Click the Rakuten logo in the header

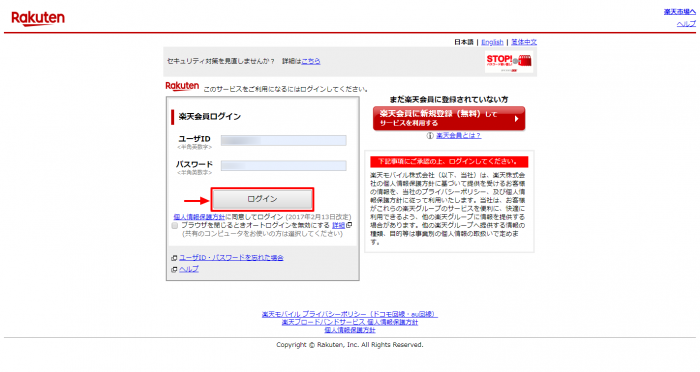pyautogui.click(x=38, y=18)
